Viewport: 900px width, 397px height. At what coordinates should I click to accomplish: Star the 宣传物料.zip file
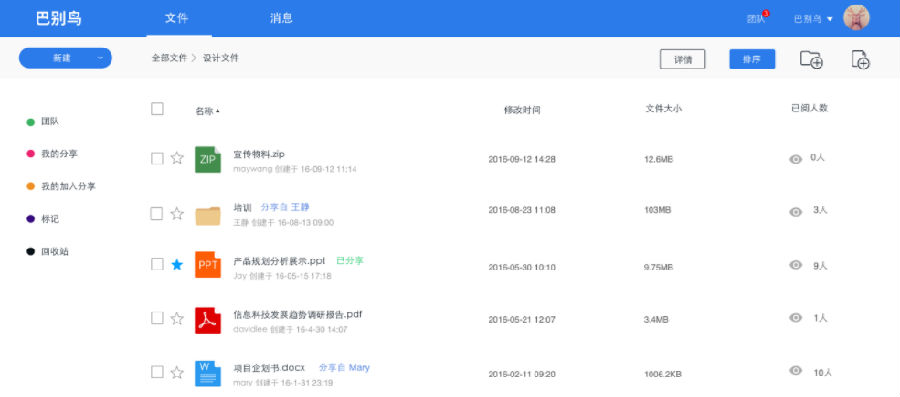tap(177, 158)
